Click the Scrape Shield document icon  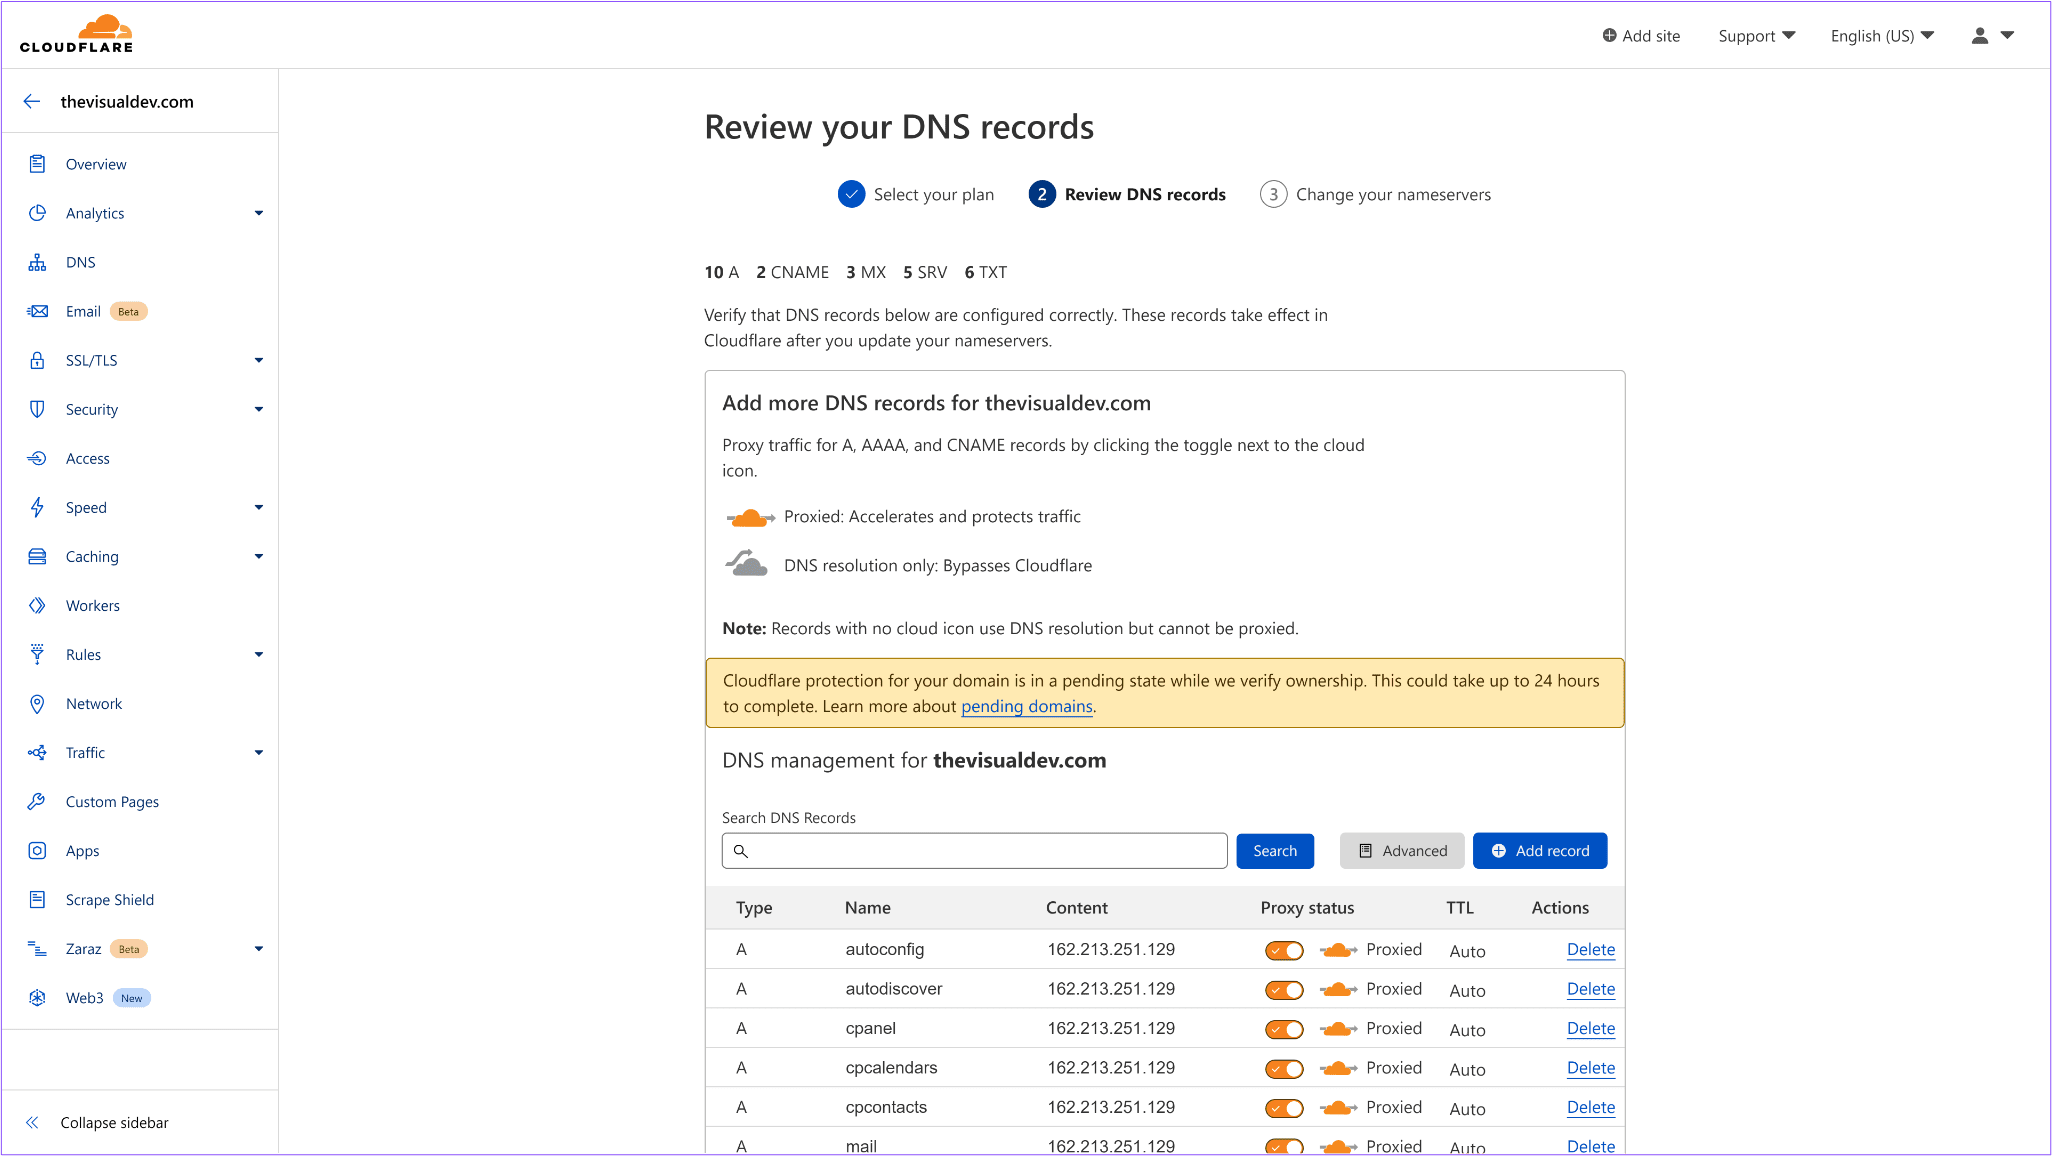[x=37, y=899]
